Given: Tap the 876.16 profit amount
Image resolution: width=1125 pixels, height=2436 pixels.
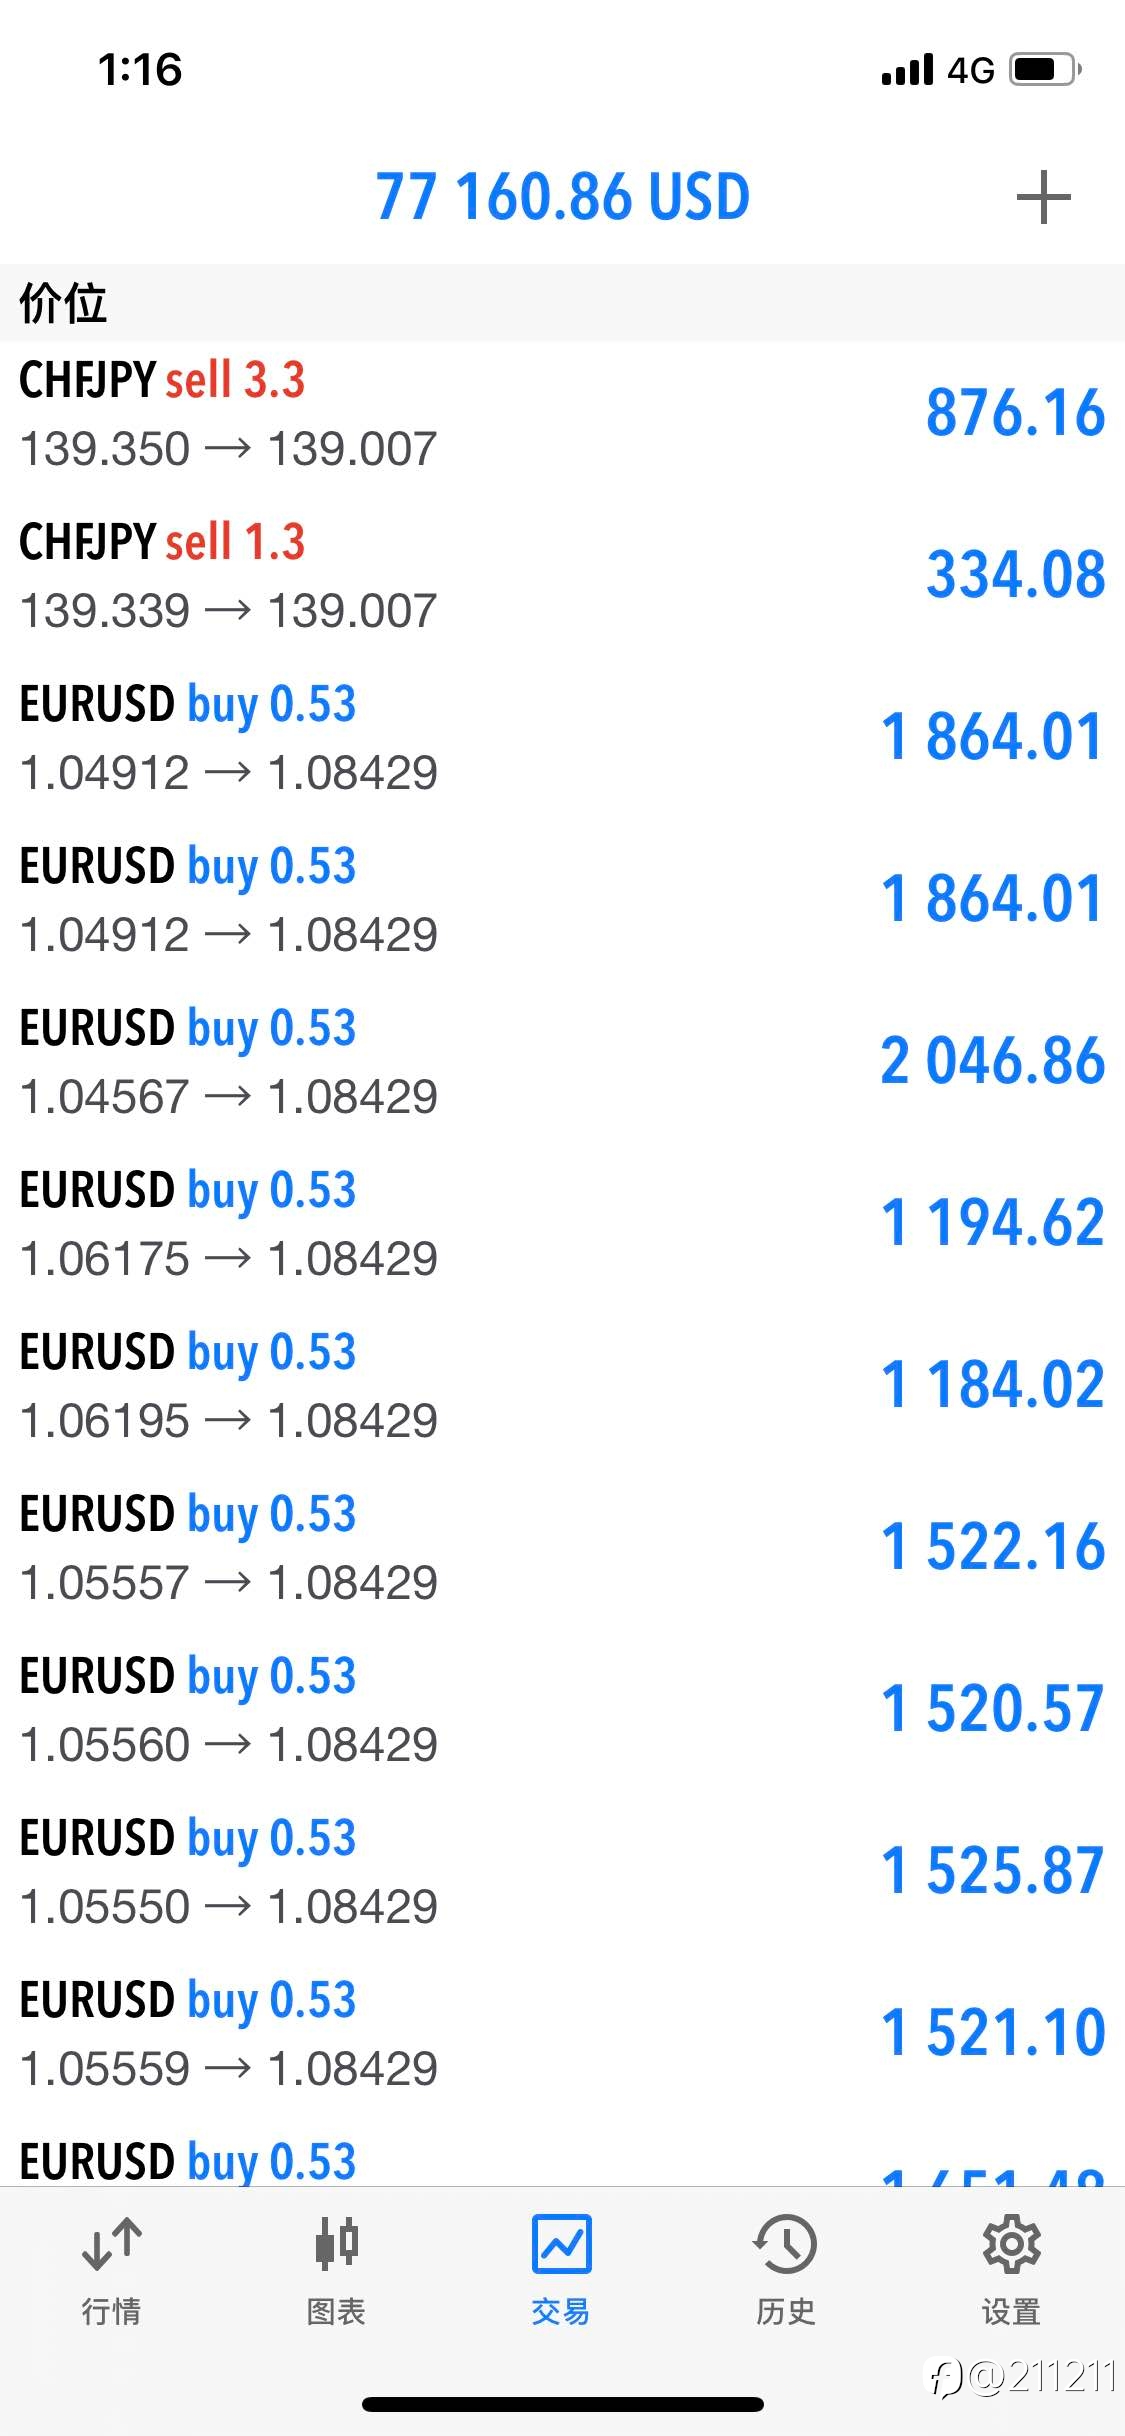Looking at the screenshot, I should point(1015,412).
